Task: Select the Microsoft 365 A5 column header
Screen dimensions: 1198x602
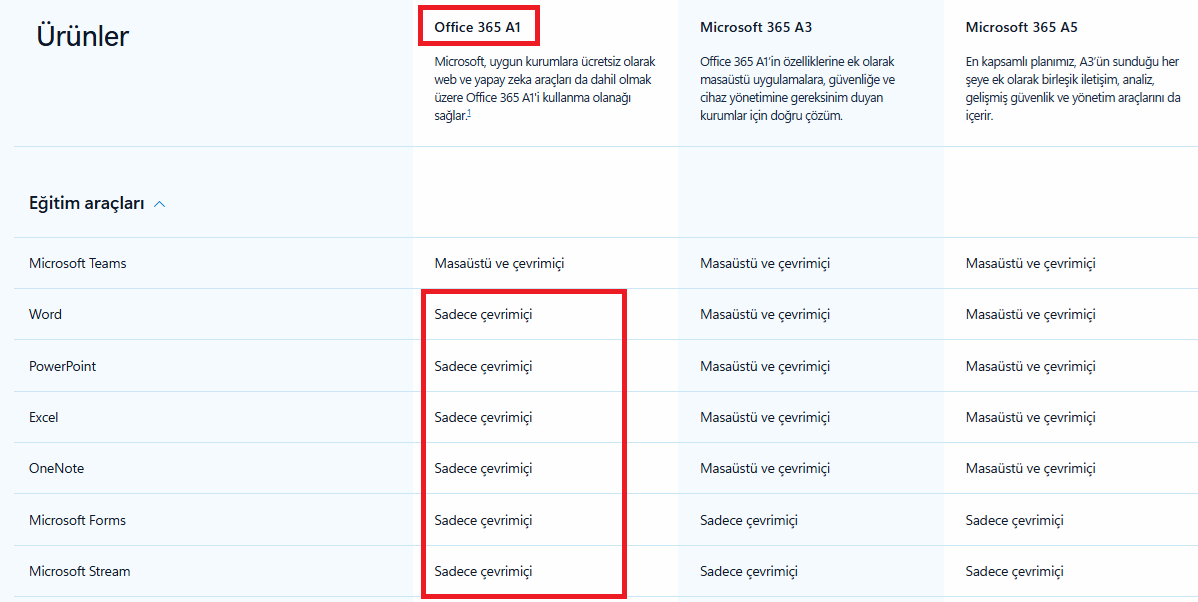Action: 1022,28
